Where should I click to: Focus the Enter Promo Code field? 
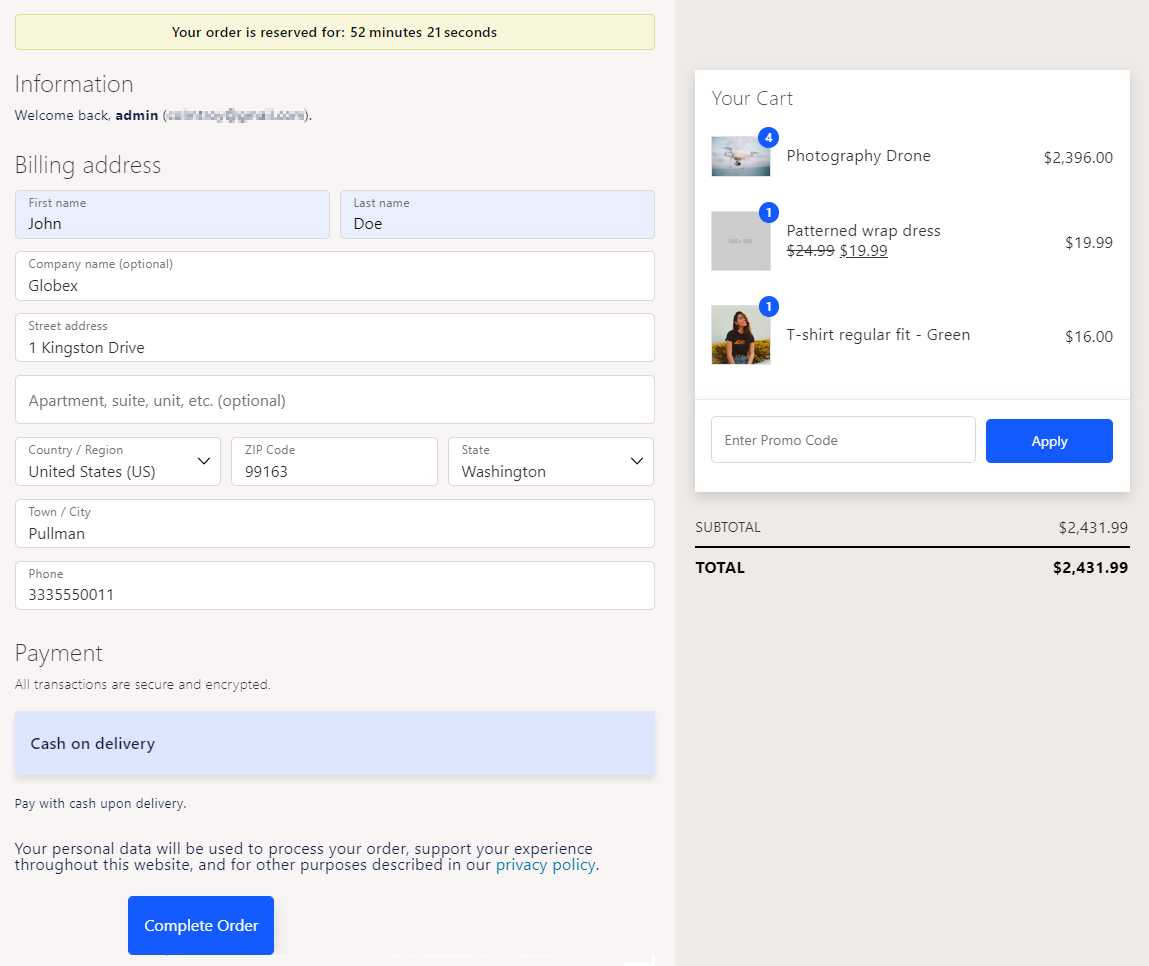click(843, 440)
